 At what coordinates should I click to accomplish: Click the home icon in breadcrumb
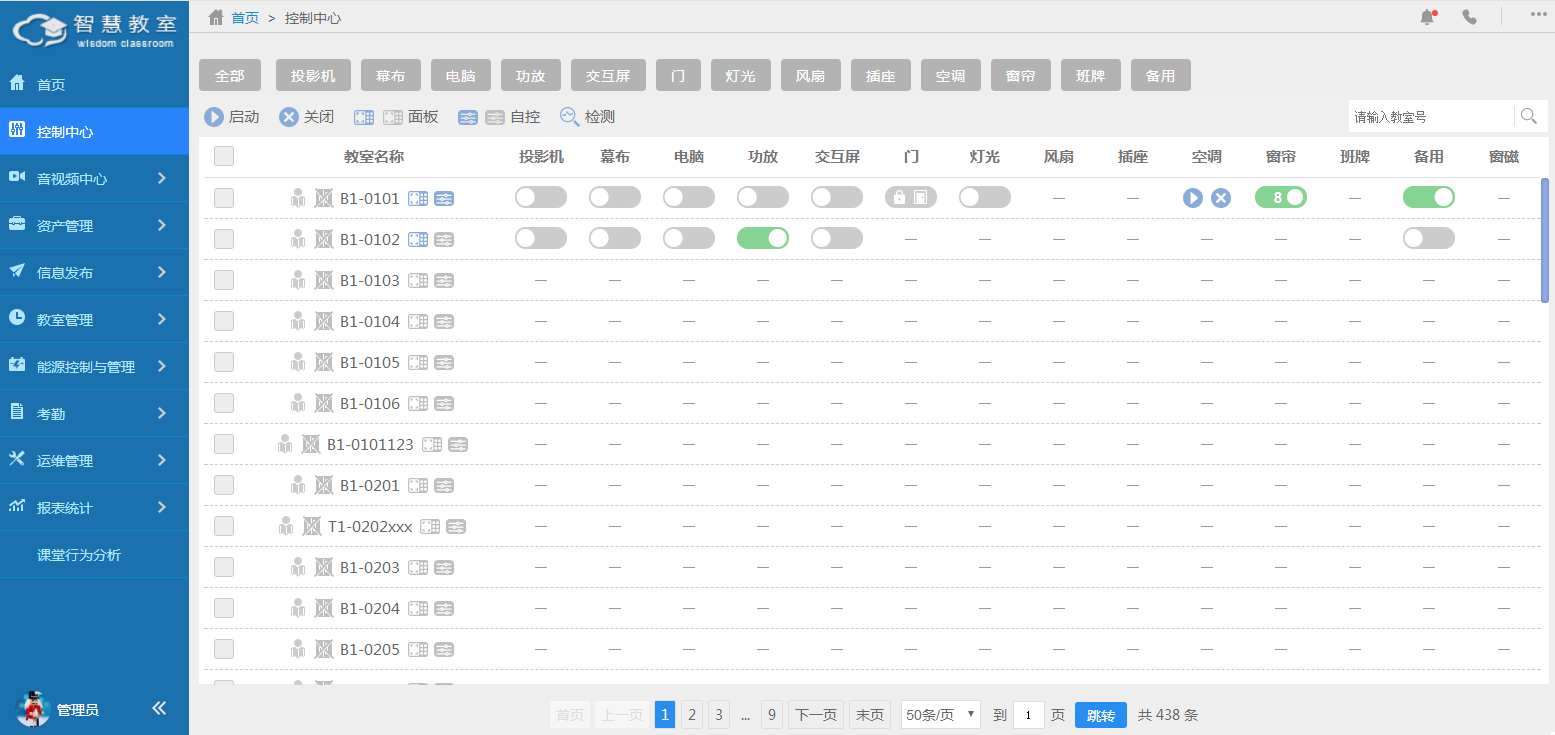point(215,17)
